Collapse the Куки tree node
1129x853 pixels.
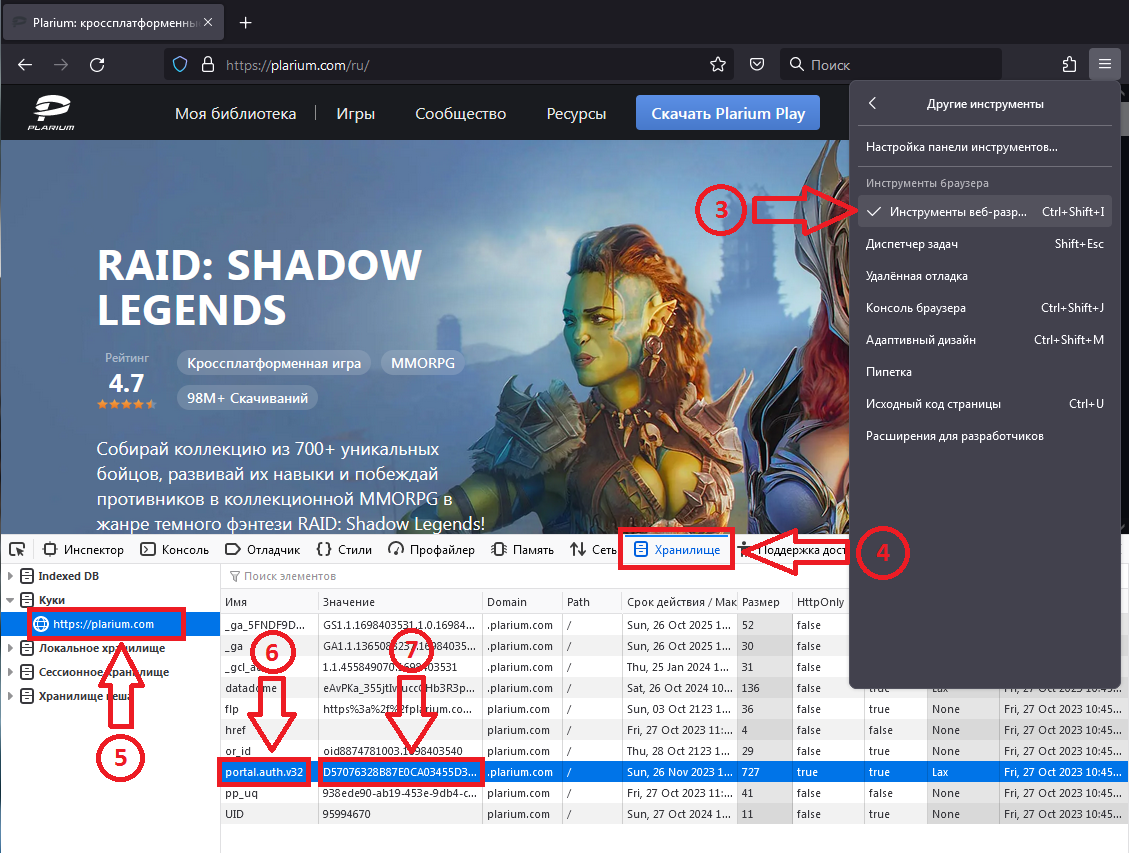coord(10,600)
